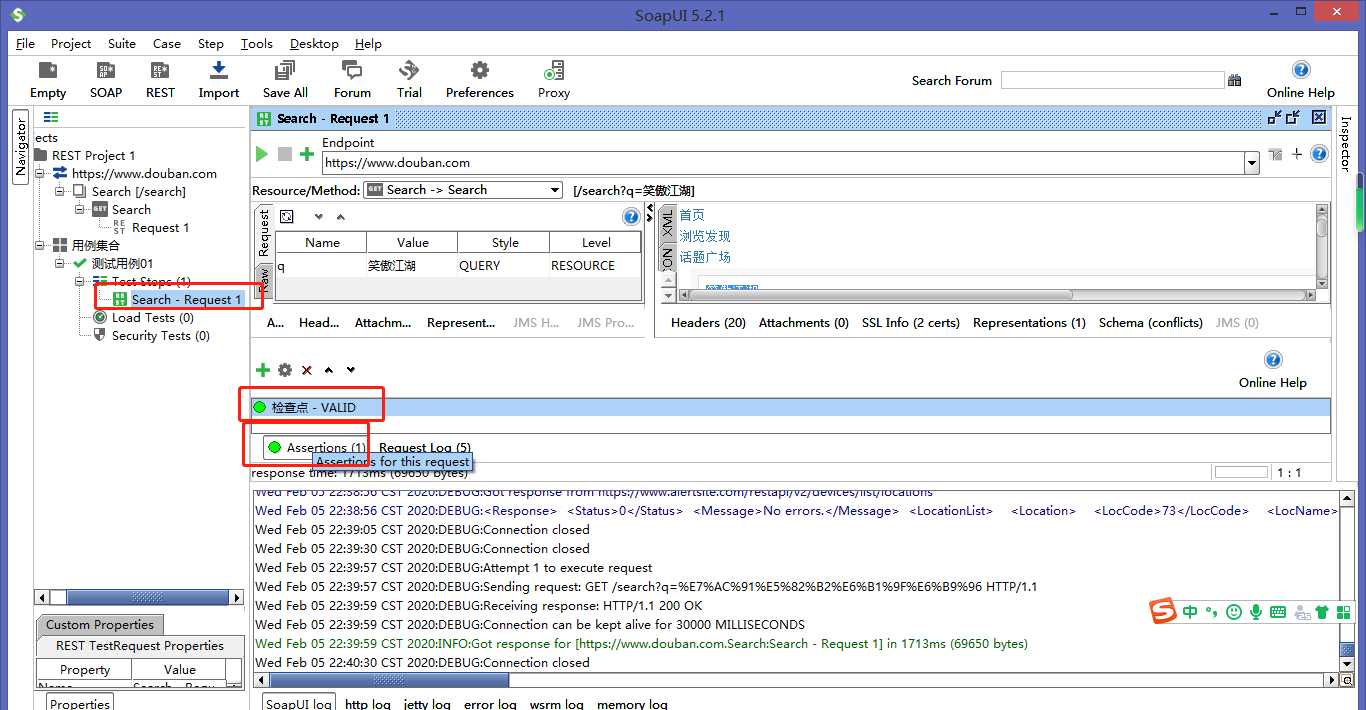Select the XML response view tab

tap(668, 224)
